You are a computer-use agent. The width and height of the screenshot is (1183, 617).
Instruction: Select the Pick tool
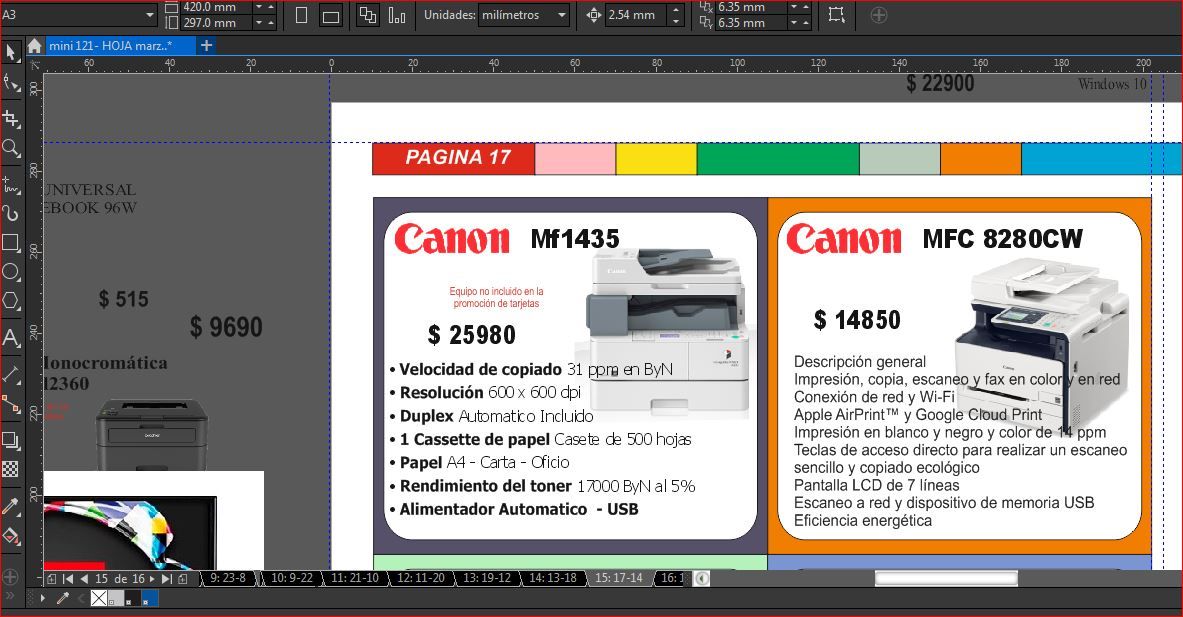click(x=11, y=53)
